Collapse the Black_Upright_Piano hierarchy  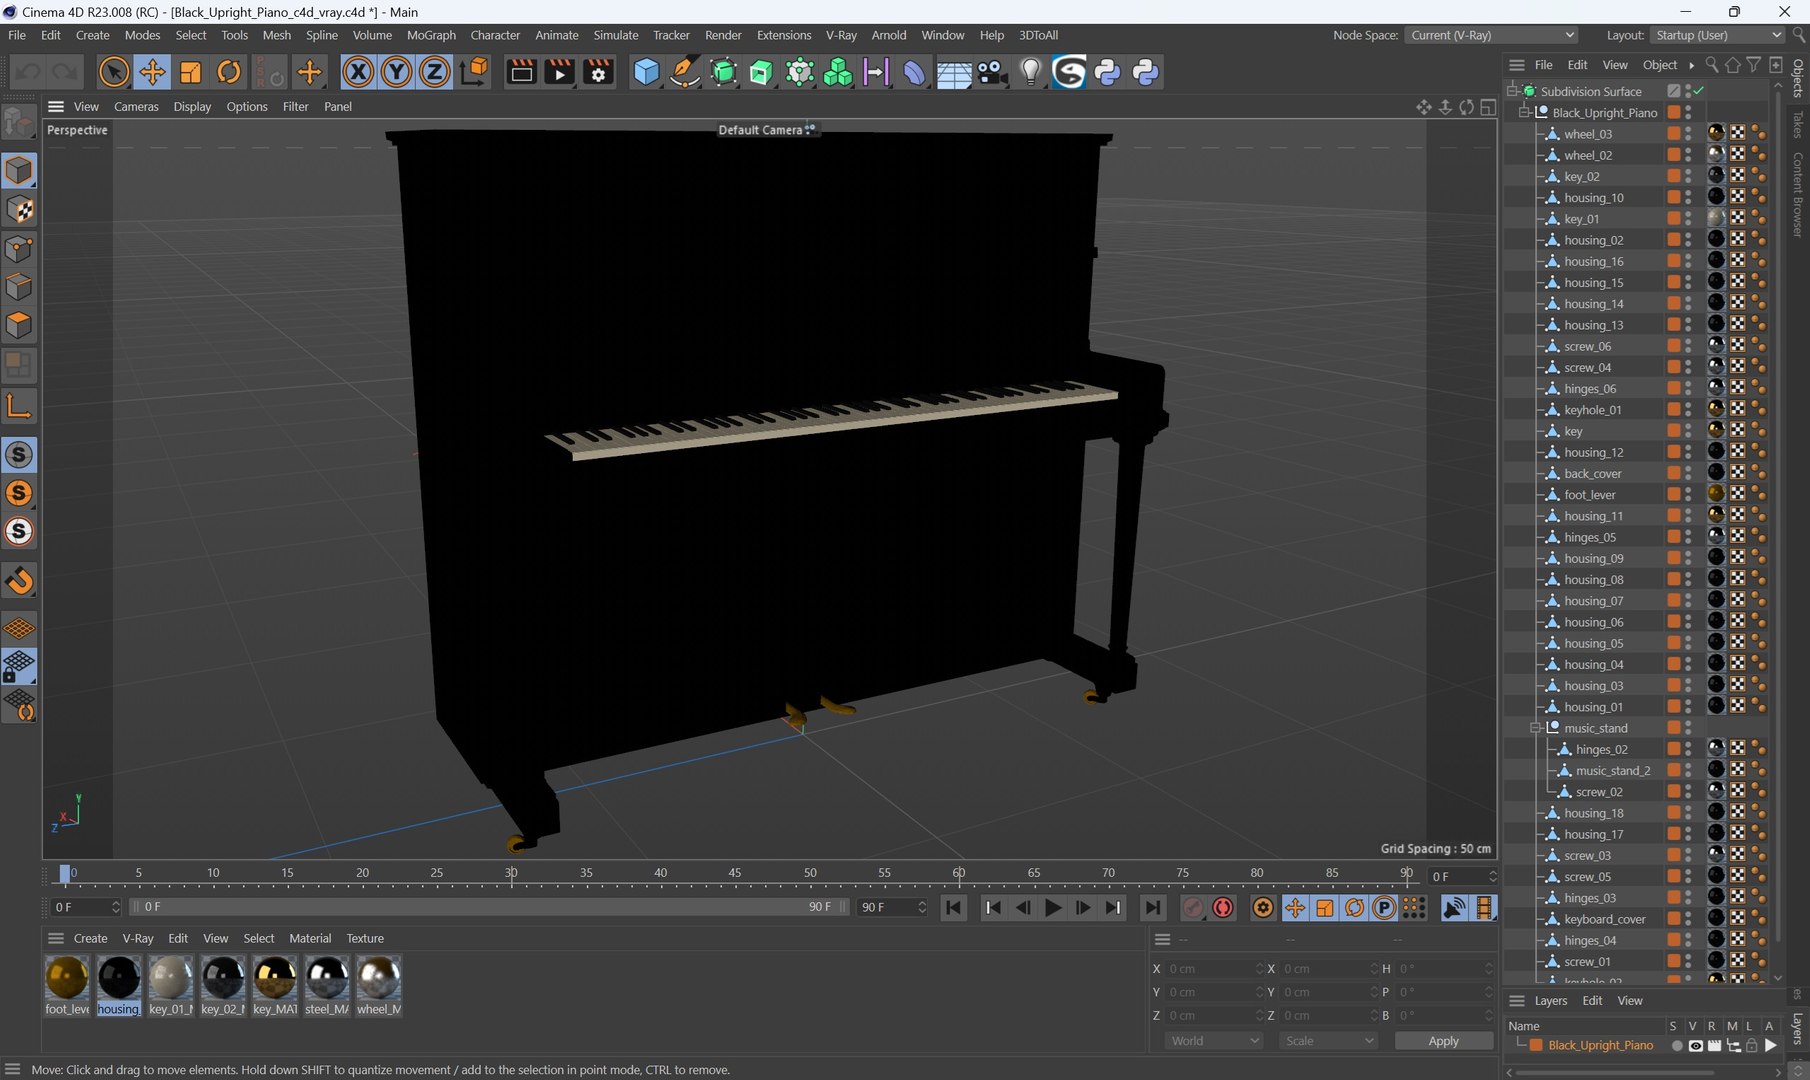click(x=1525, y=112)
